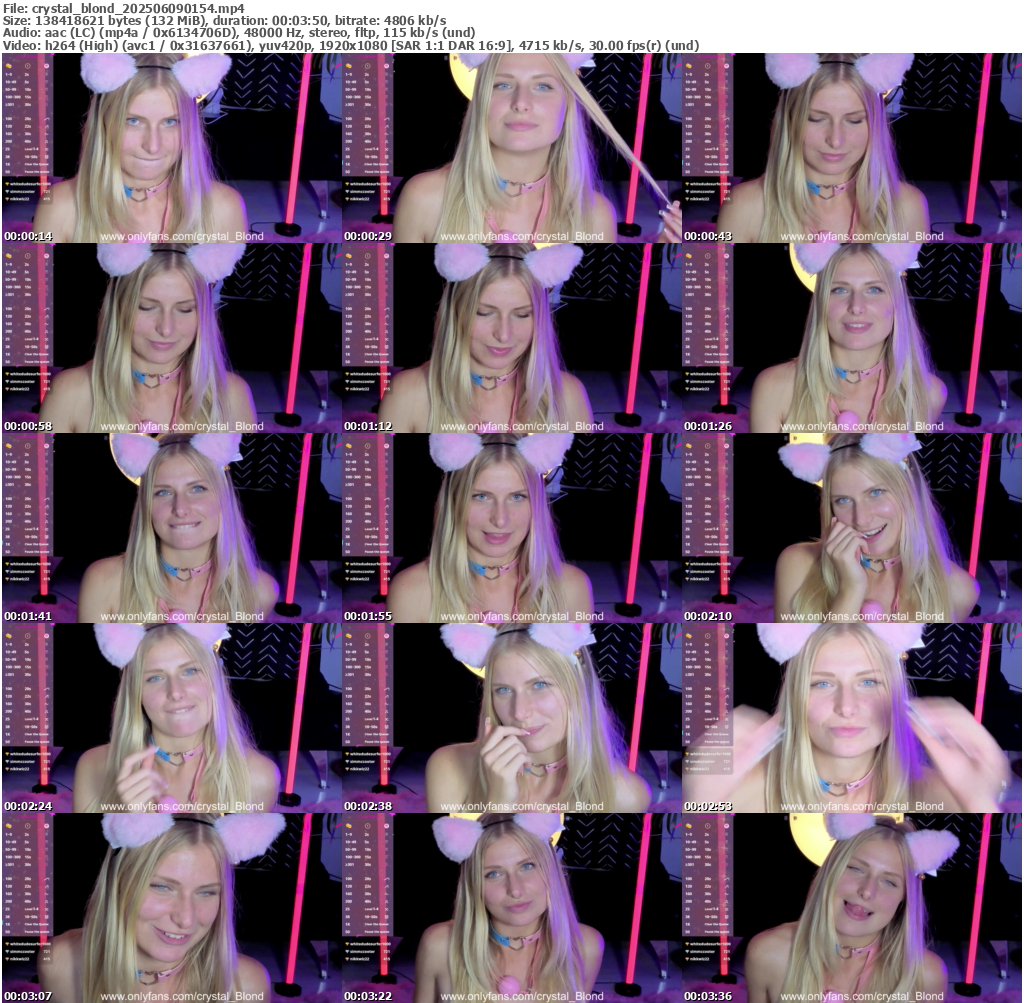Click the thumbnail at 00:01:55
The image size is (1024, 1003).
coord(511,528)
